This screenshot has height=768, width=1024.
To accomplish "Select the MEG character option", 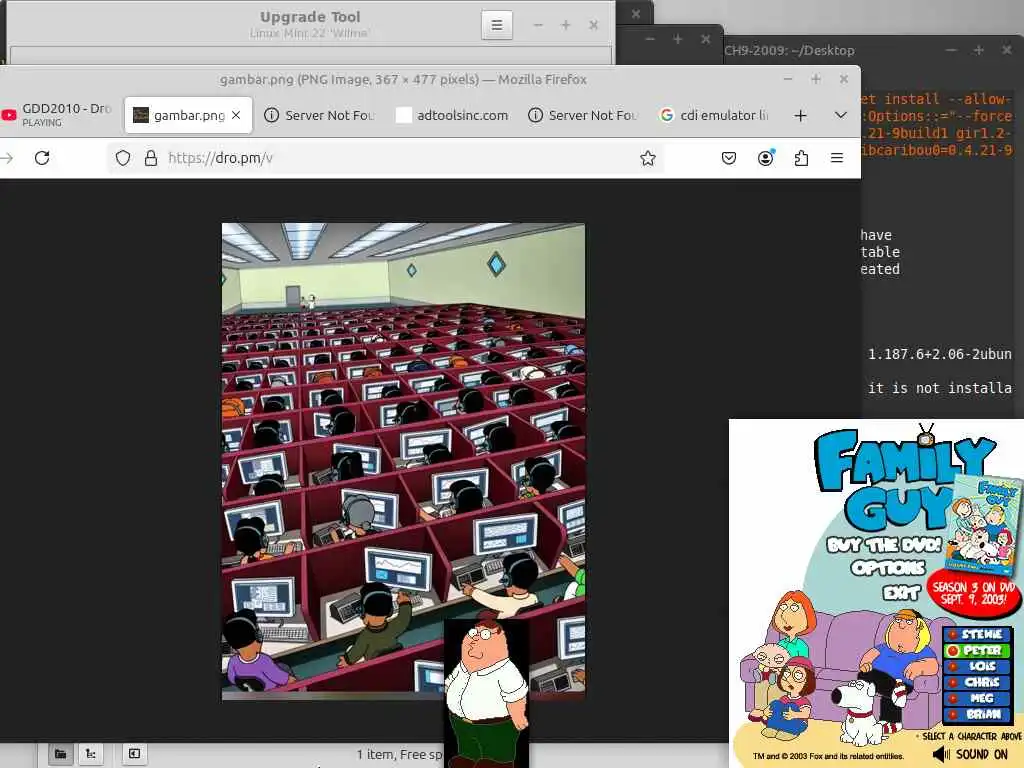I will [x=978, y=698].
